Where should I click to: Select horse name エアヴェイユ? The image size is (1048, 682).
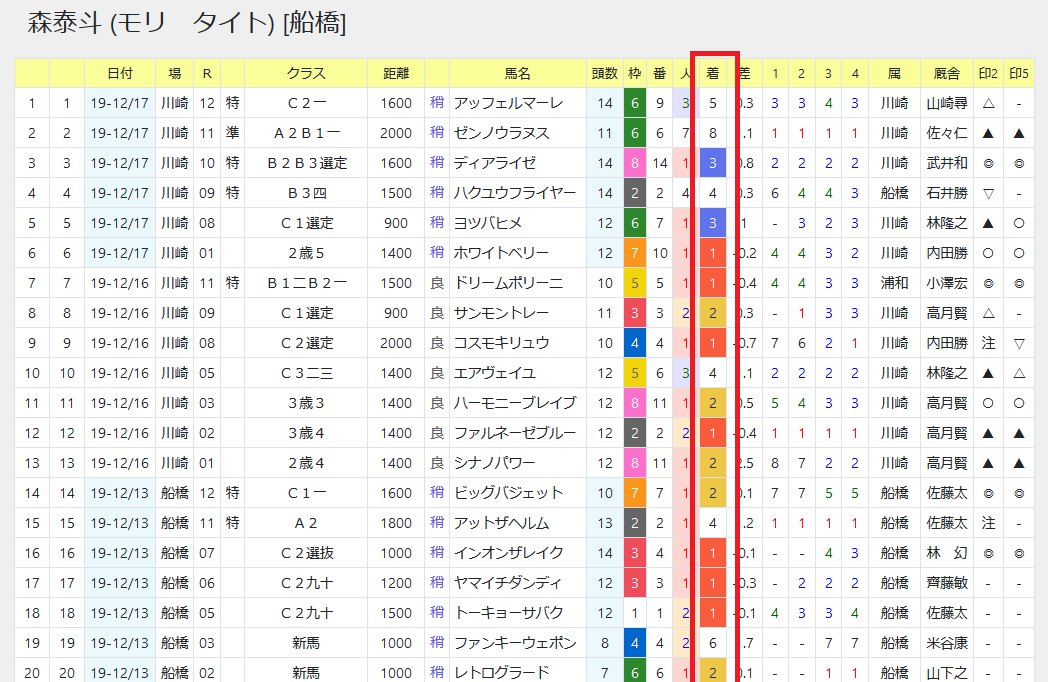point(495,373)
